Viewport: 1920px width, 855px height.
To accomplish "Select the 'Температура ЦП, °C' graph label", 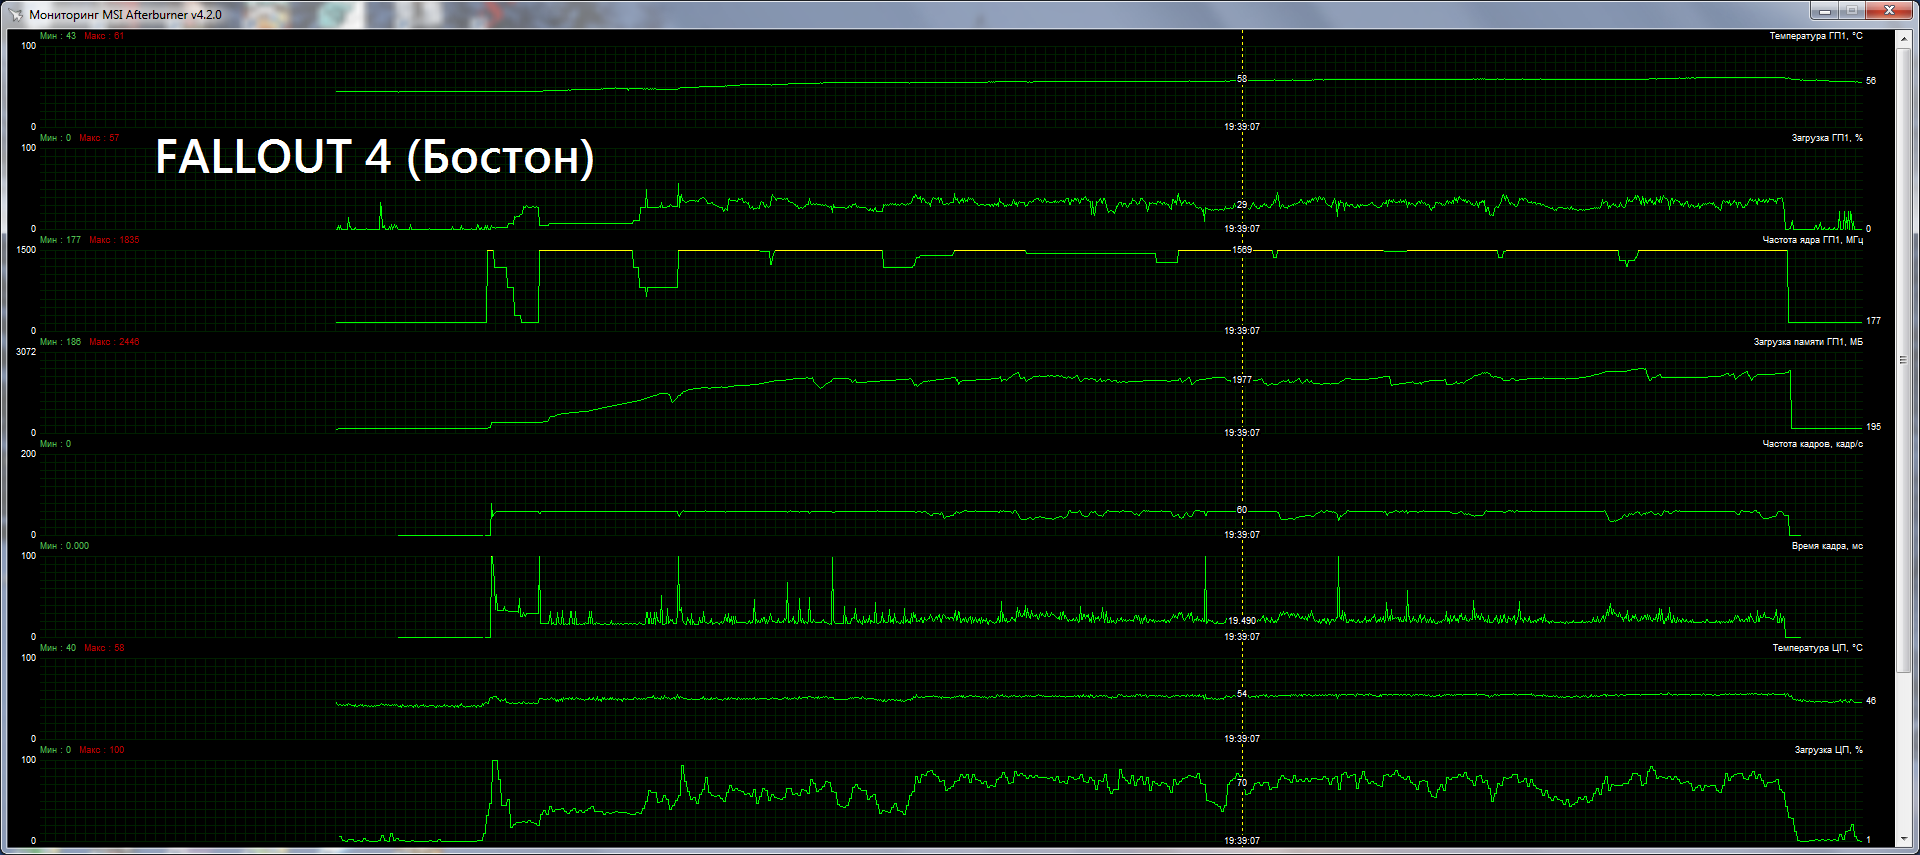I will (x=1817, y=648).
